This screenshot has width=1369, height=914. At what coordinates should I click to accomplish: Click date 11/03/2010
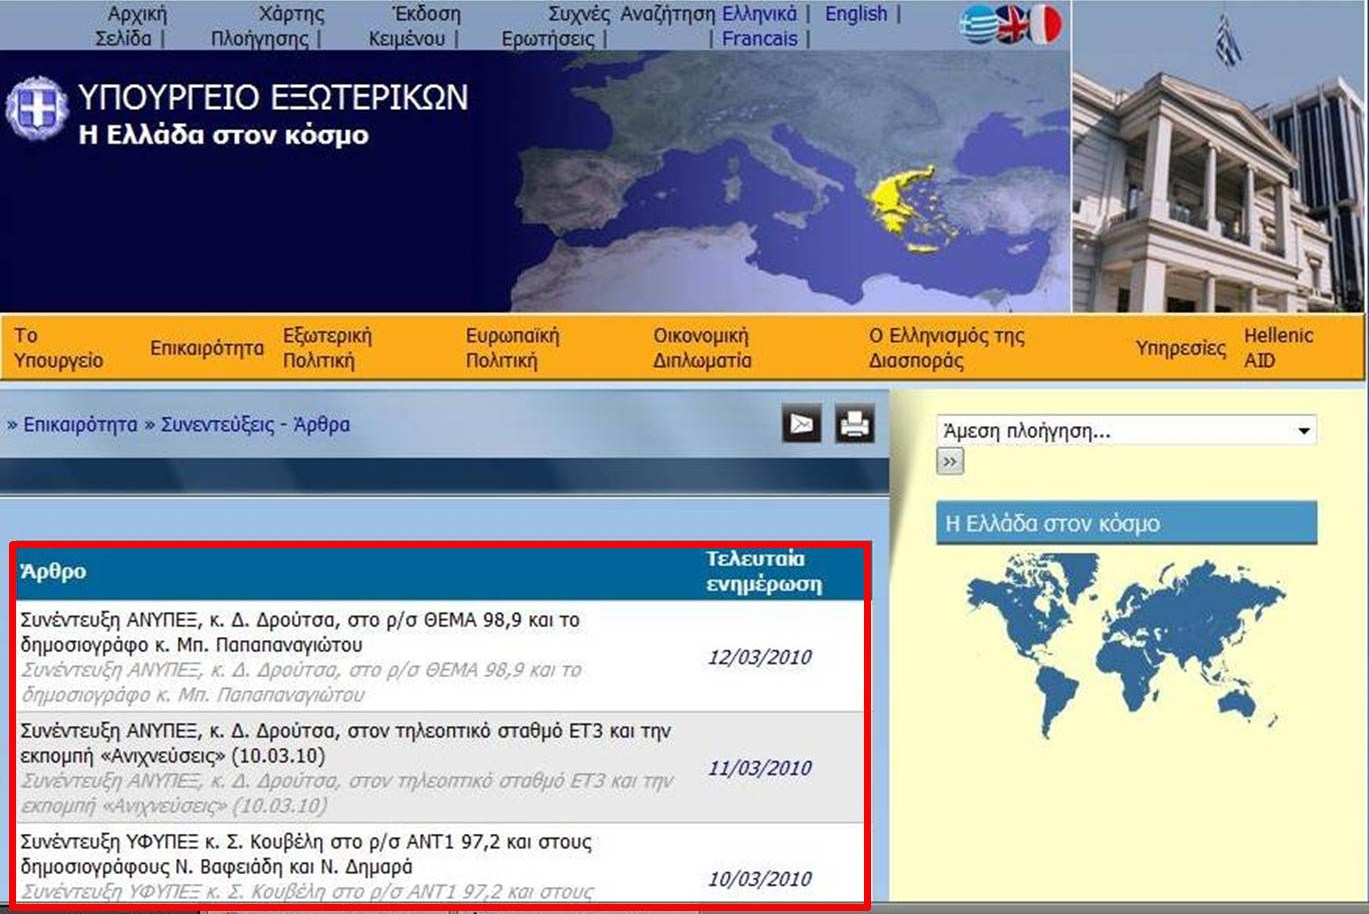tap(759, 768)
